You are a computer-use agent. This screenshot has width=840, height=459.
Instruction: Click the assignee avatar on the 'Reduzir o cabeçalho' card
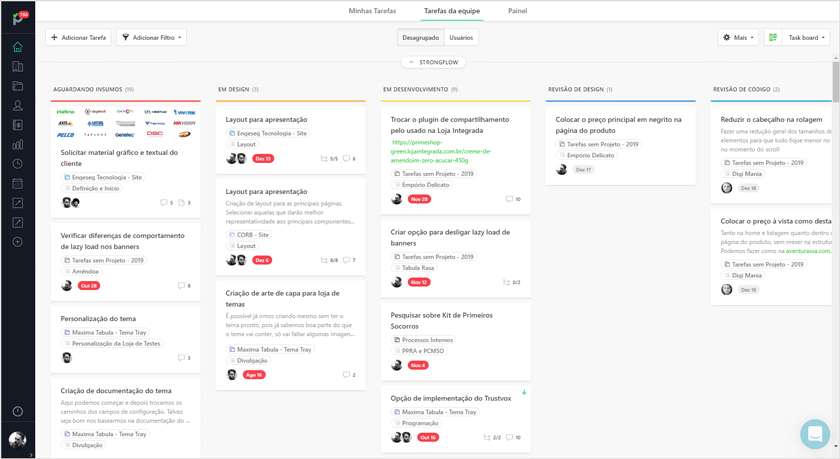pos(726,188)
